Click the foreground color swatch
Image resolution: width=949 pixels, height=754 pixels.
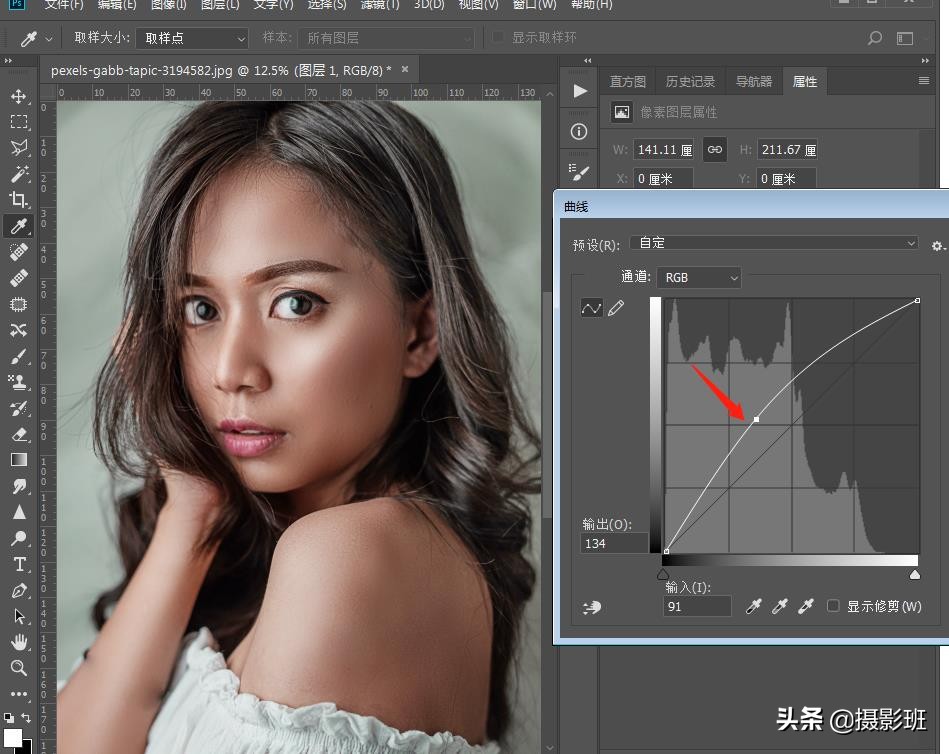click(x=12, y=738)
